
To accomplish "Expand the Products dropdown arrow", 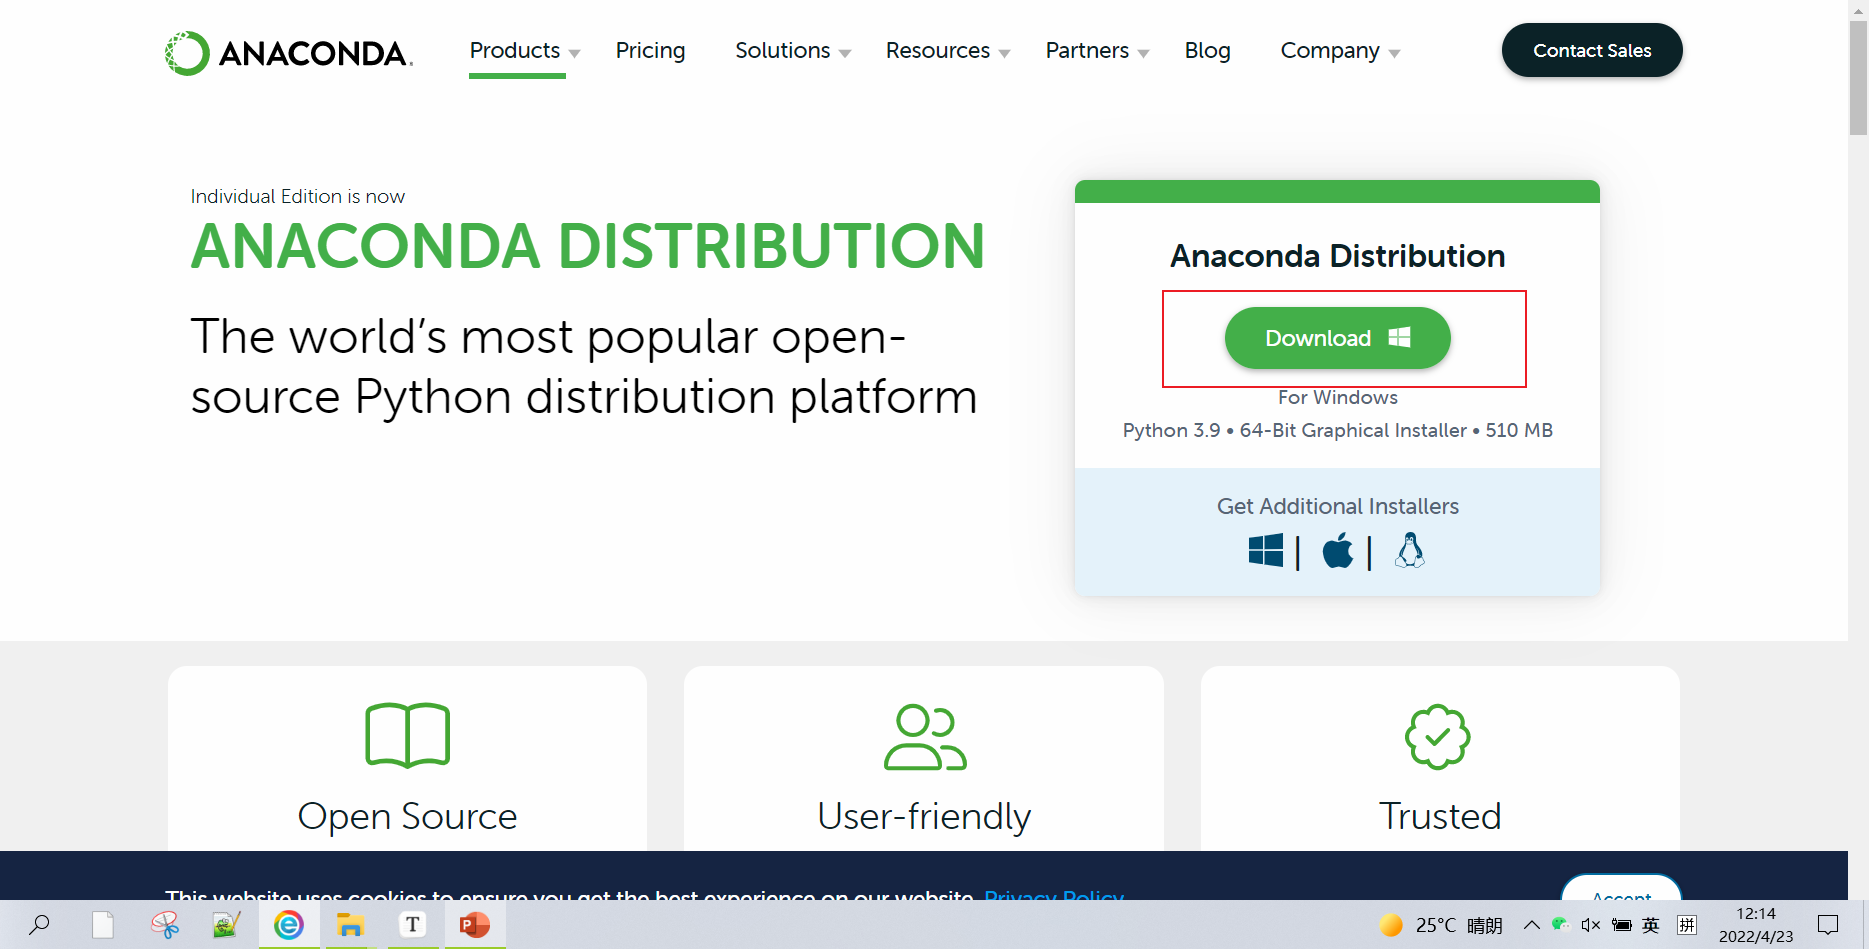I will tap(574, 54).
